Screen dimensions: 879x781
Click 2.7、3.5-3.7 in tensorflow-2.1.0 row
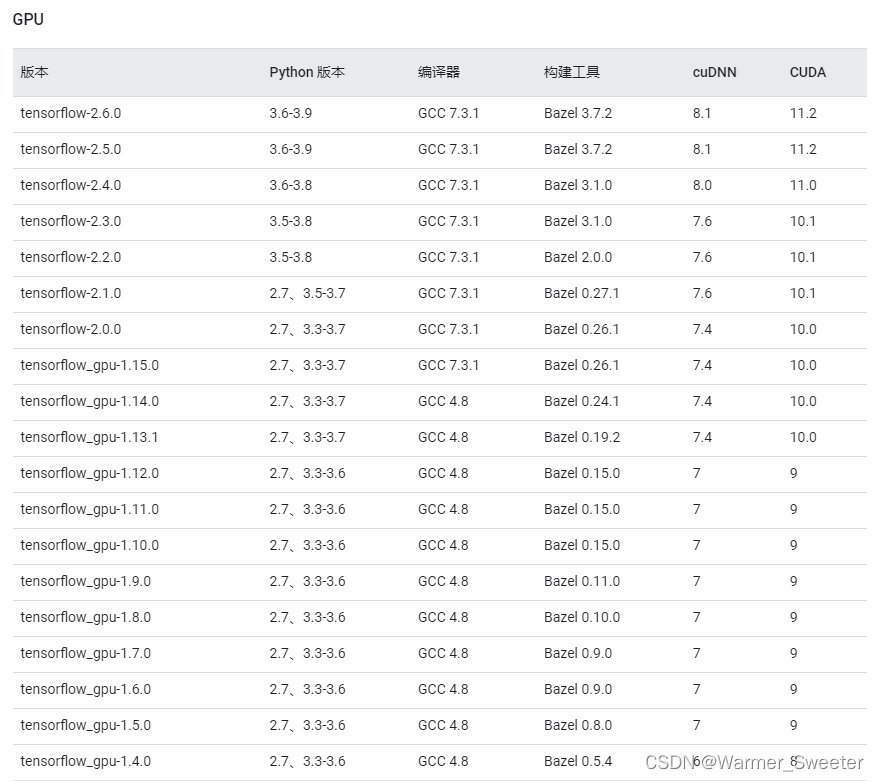click(307, 293)
